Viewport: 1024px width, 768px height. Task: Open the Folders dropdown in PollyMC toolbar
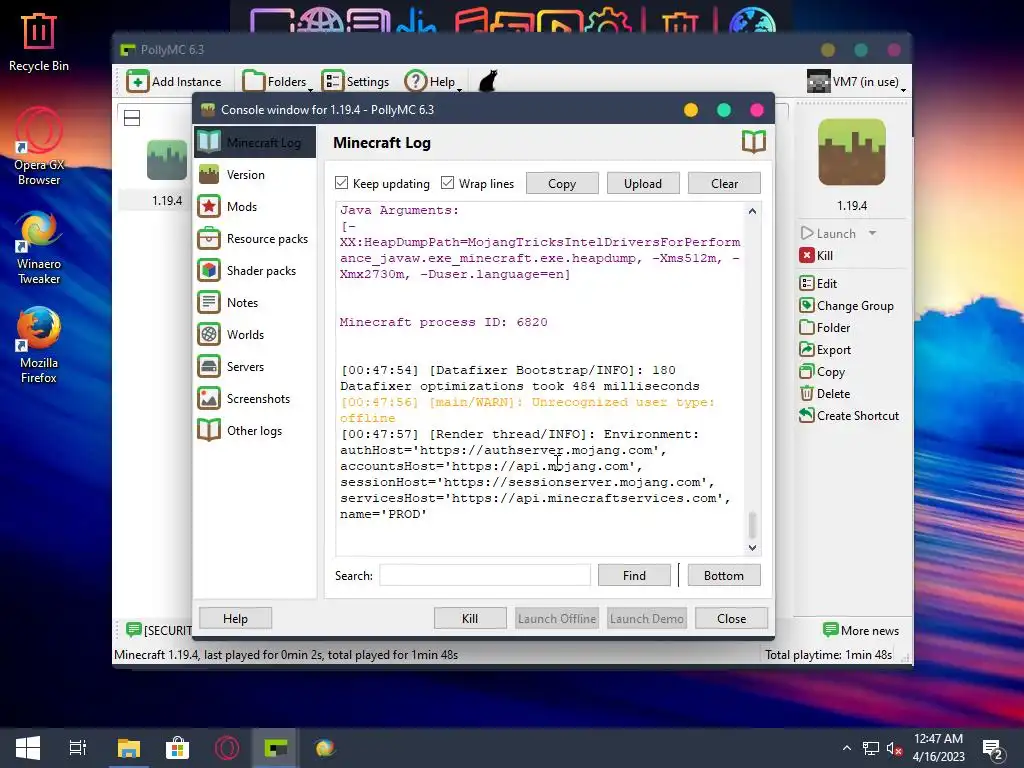coord(278,82)
